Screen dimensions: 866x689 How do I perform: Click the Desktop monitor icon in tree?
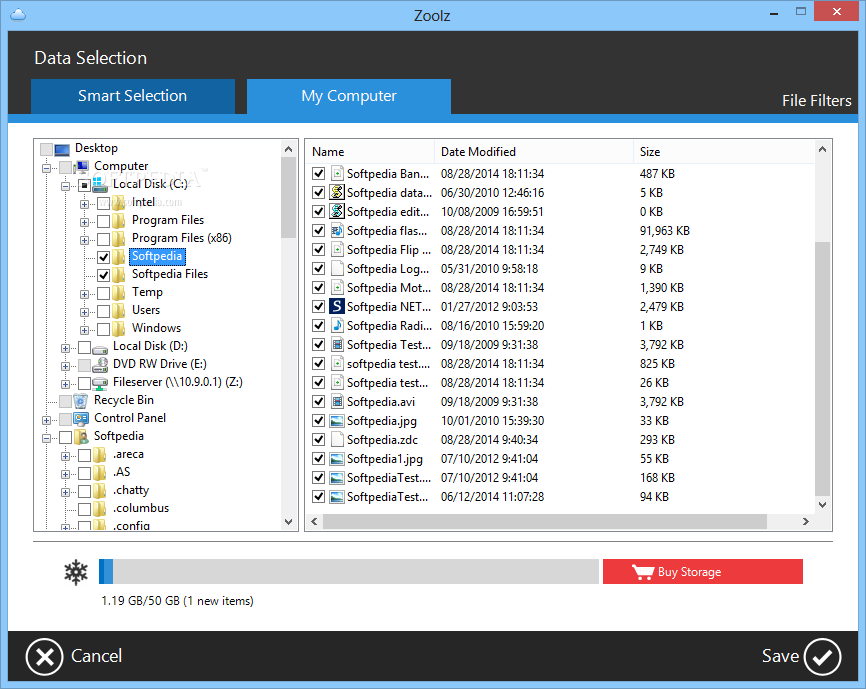[62, 149]
